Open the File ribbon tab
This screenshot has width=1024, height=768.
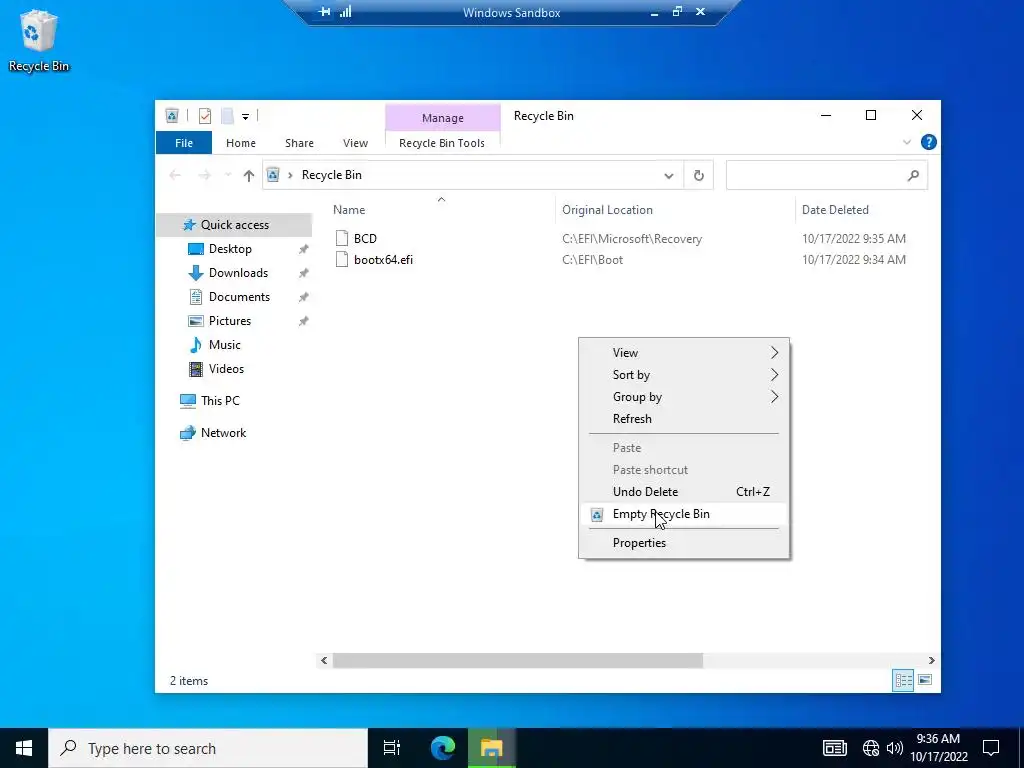click(184, 143)
